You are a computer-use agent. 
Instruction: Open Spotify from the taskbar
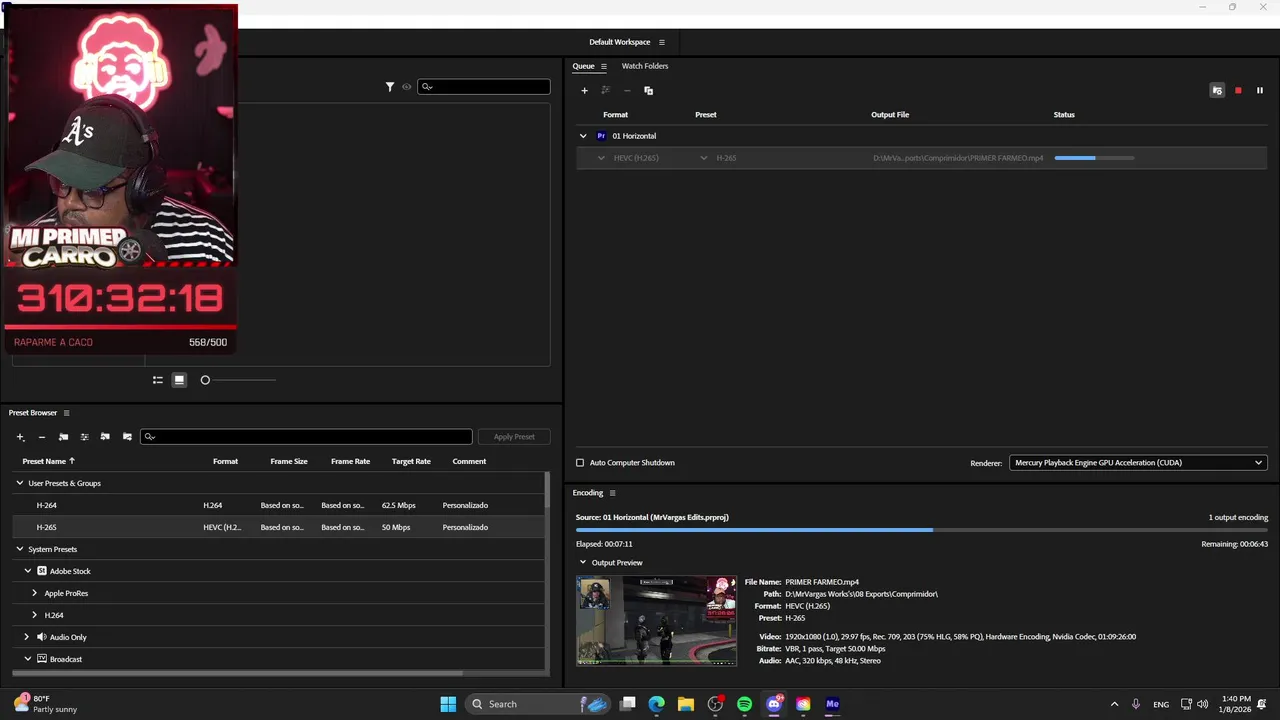744,704
